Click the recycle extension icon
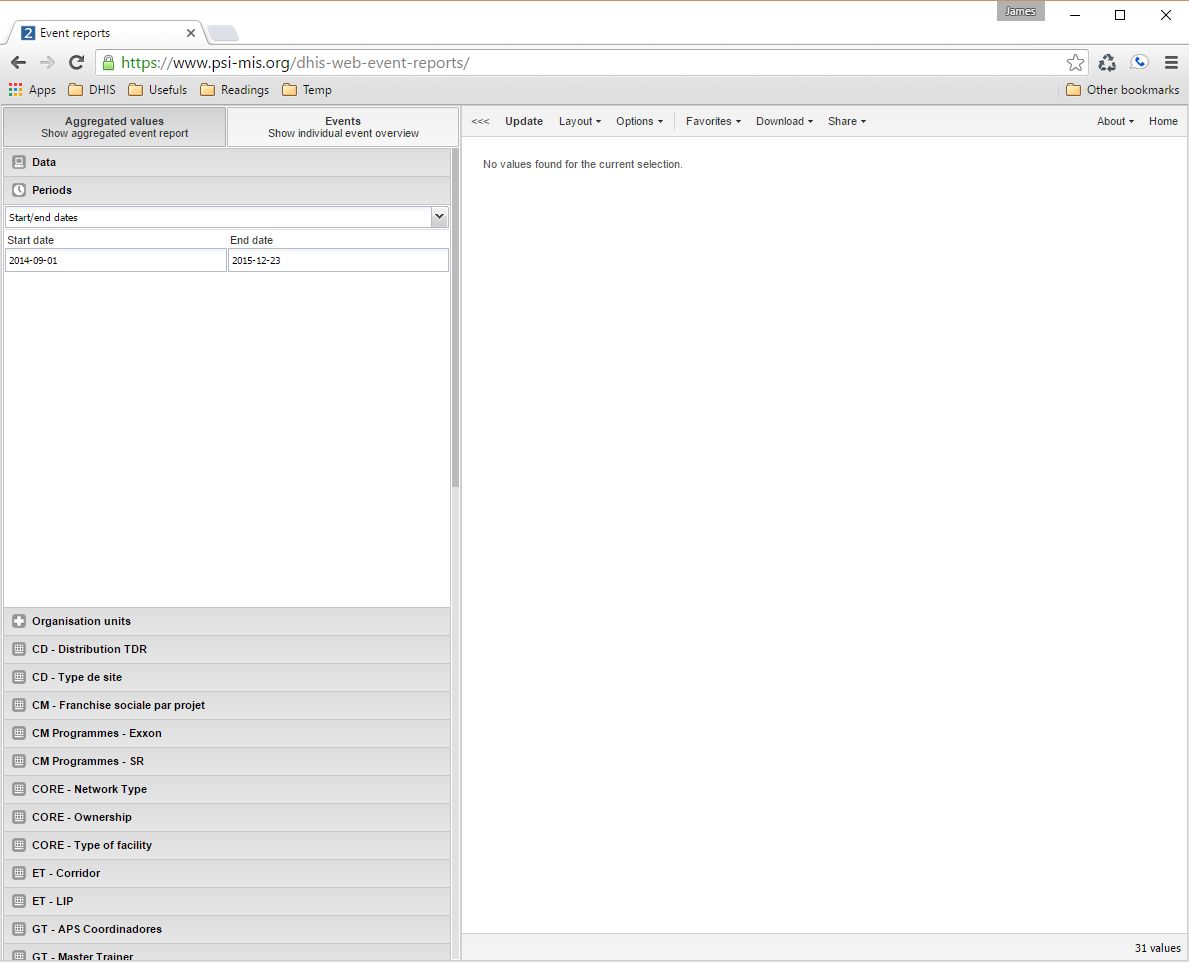The image size is (1189, 962). tap(1107, 63)
